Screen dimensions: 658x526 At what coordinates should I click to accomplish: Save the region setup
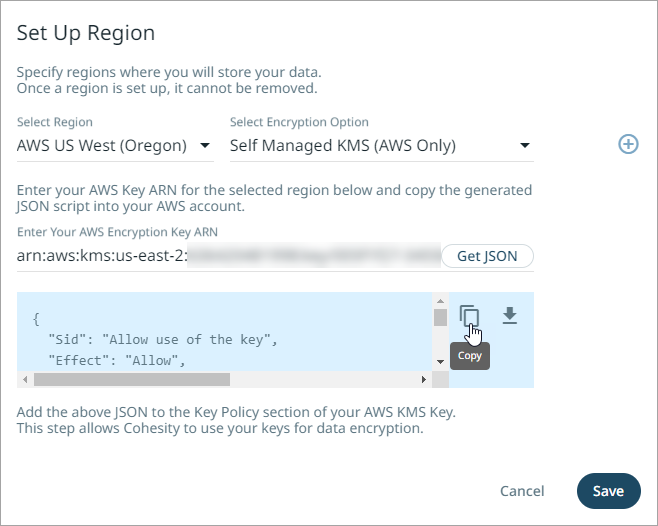click(608, 491)
